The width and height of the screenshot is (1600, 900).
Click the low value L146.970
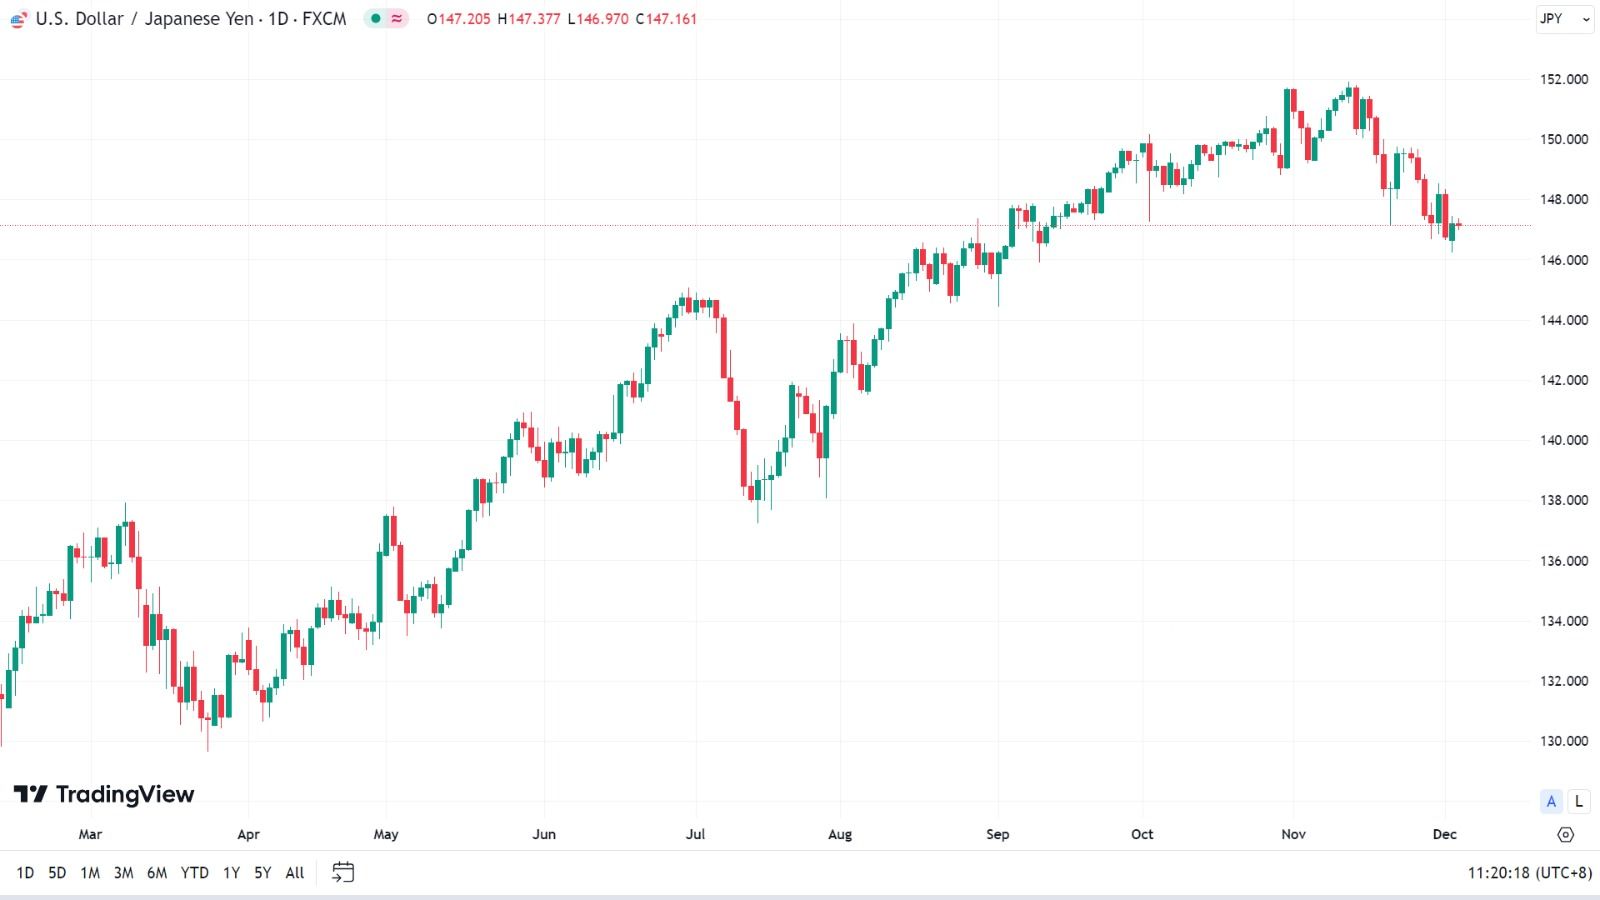coord(598,19)
